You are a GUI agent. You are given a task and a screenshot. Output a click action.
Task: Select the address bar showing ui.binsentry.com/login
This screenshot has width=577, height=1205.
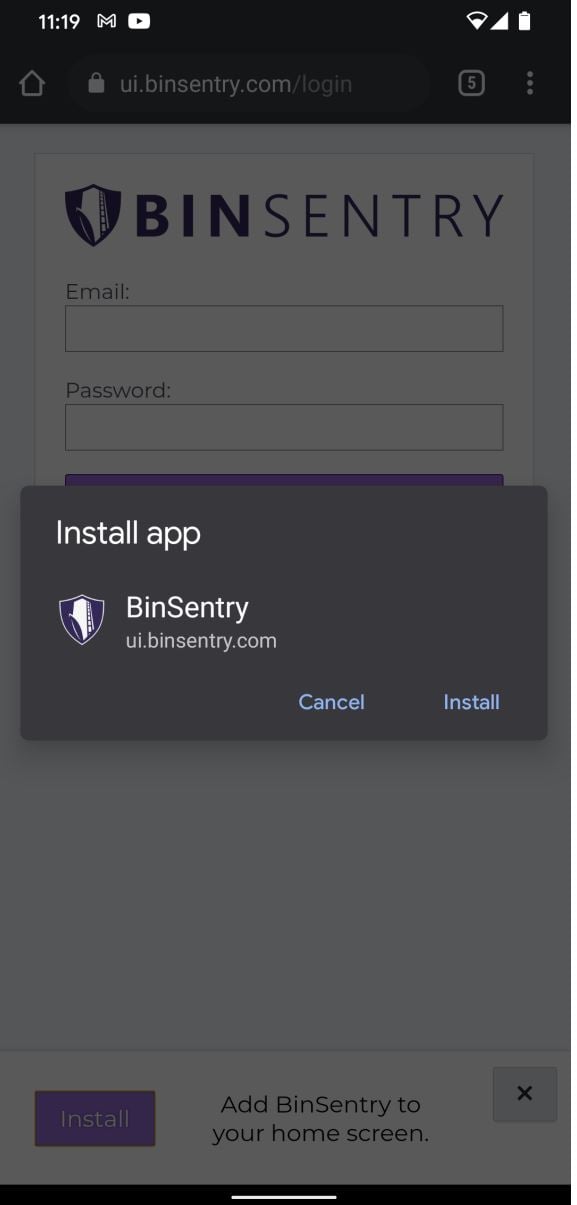click(248, 83)
